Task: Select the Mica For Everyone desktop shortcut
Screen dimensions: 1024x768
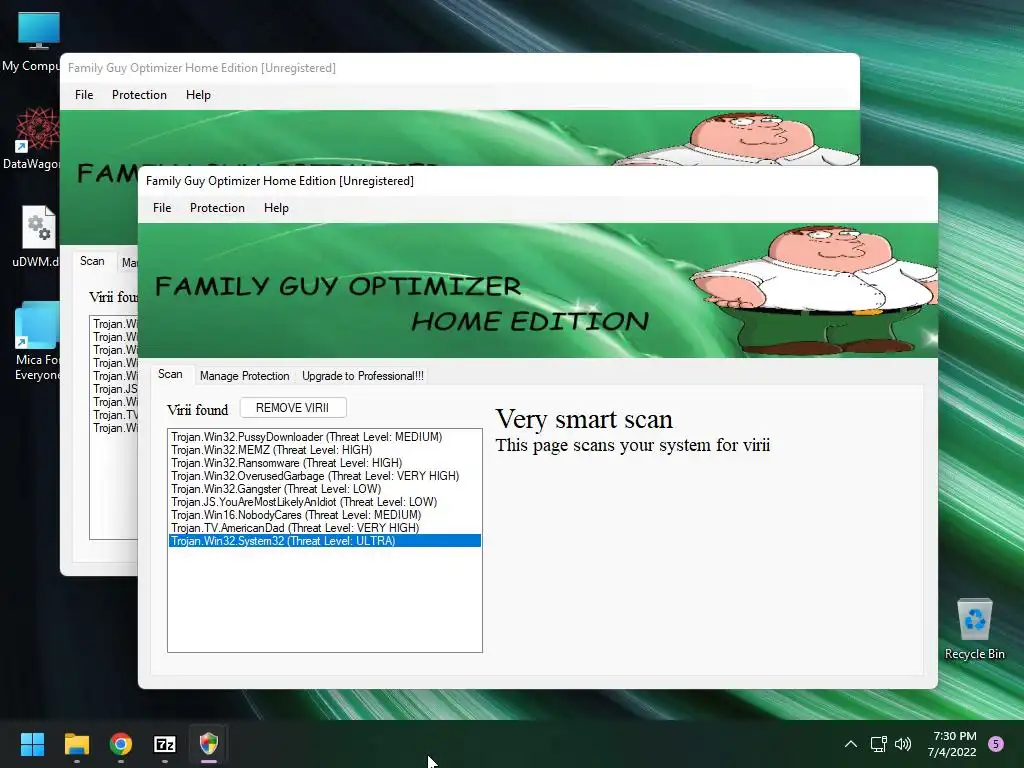Action: pyautogui.click(x=36, y=342)
